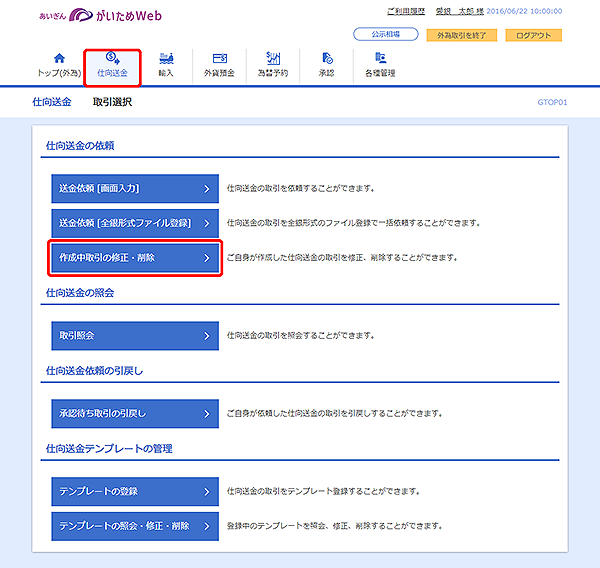This screenshot has width=600, height=568.
Task: Open 作成中取引の修正・削除
Action: tap(135, 258)
